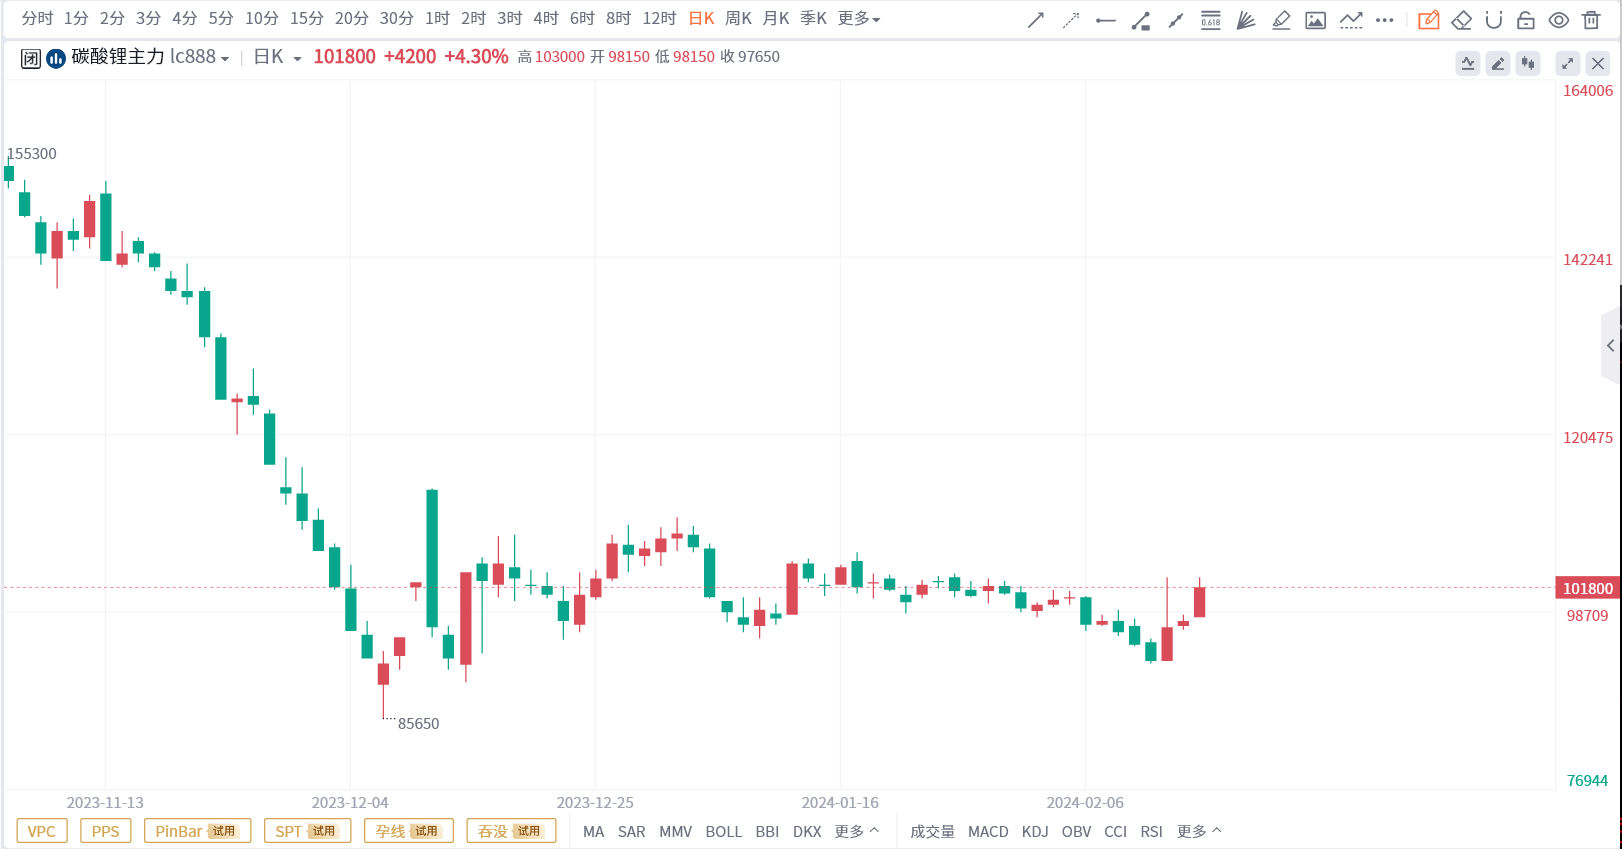
Task: Switch to 季K timeframe
Action: coord(813,18)
